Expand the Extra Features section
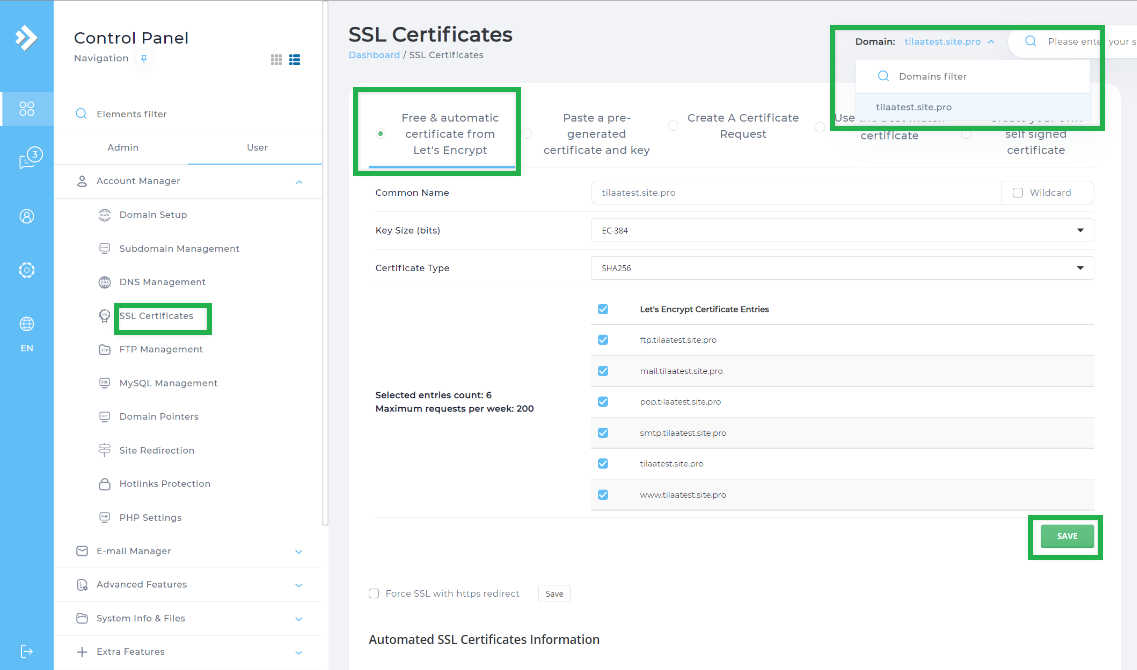Screen dimensions: 1137x670 (x=299, y=653)
